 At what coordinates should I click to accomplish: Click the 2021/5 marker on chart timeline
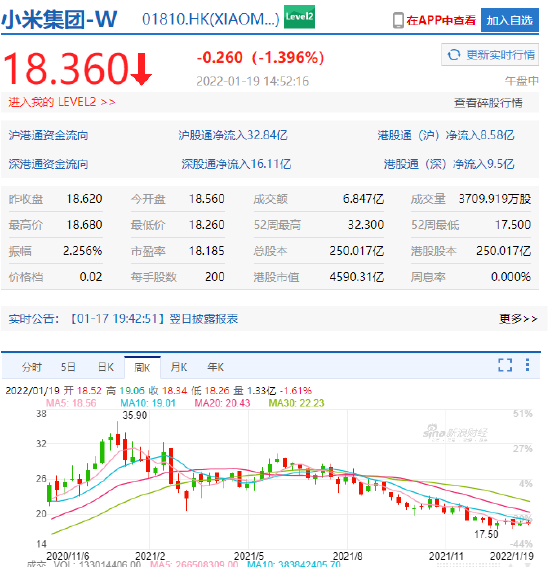(x=248, y=556)
